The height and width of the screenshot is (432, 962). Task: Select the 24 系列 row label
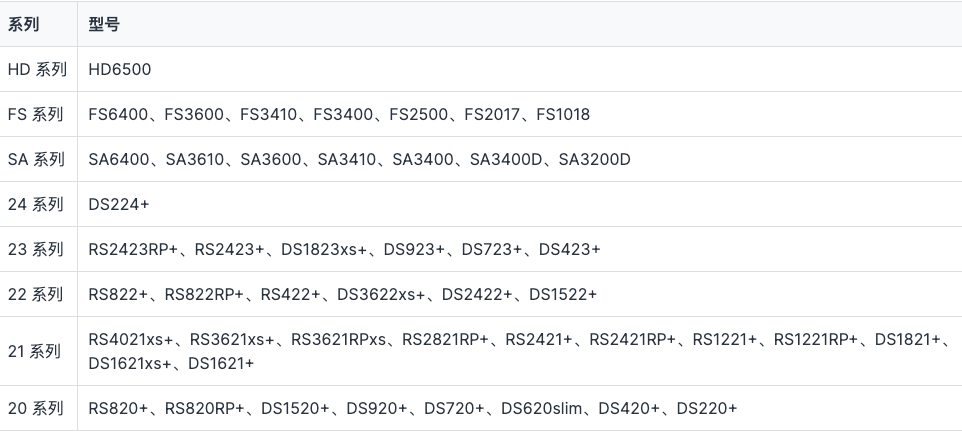tap(37, 204)
